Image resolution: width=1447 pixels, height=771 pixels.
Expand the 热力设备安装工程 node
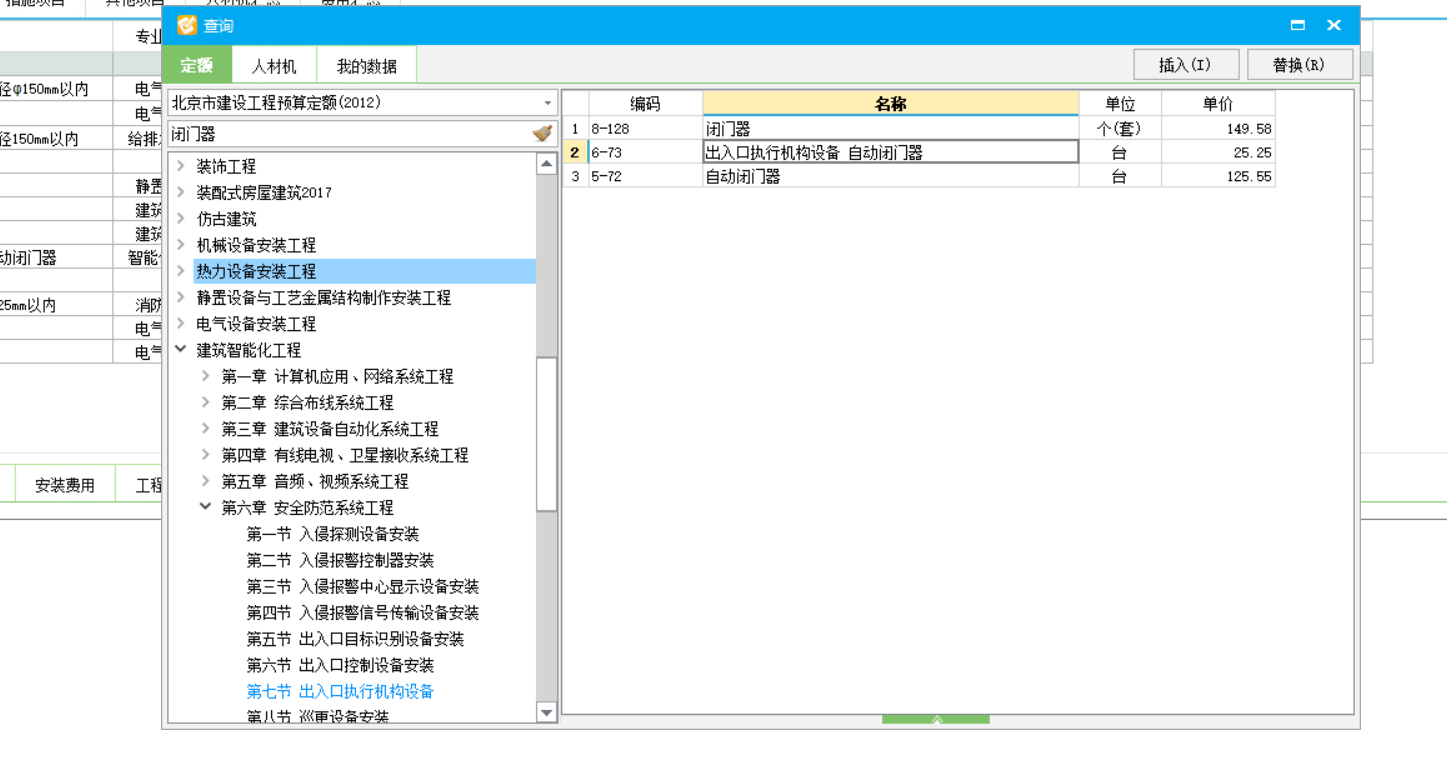point(181,271)
